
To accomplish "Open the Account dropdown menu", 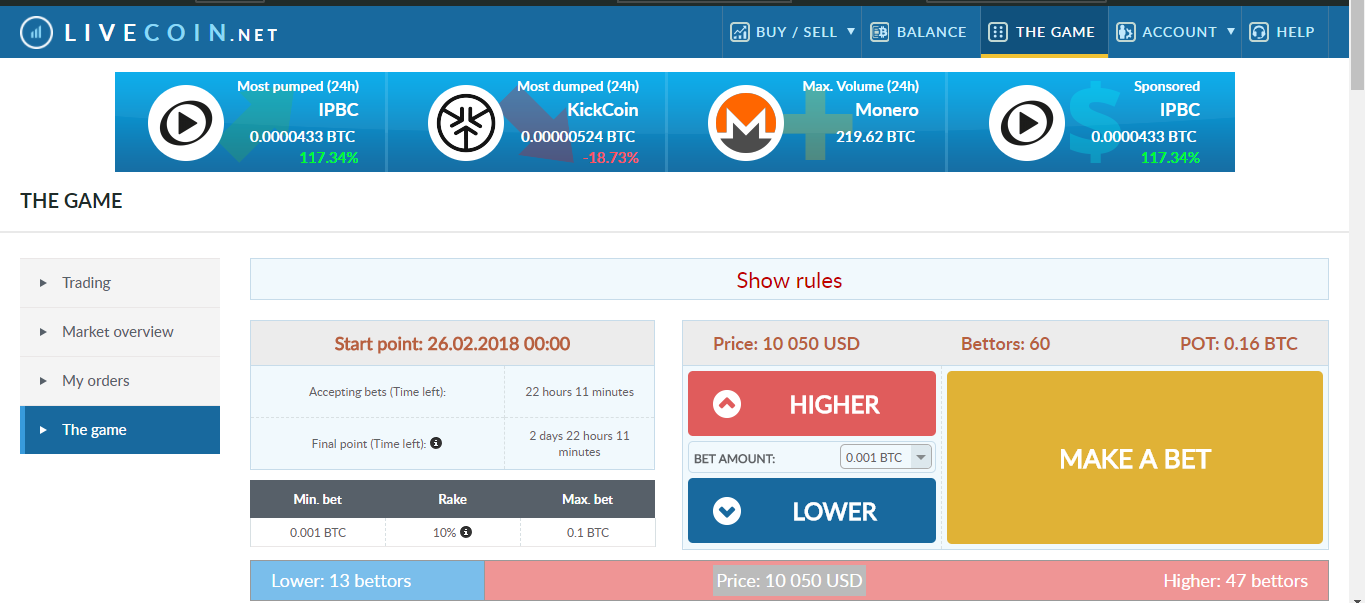I will pos(1175,32).
